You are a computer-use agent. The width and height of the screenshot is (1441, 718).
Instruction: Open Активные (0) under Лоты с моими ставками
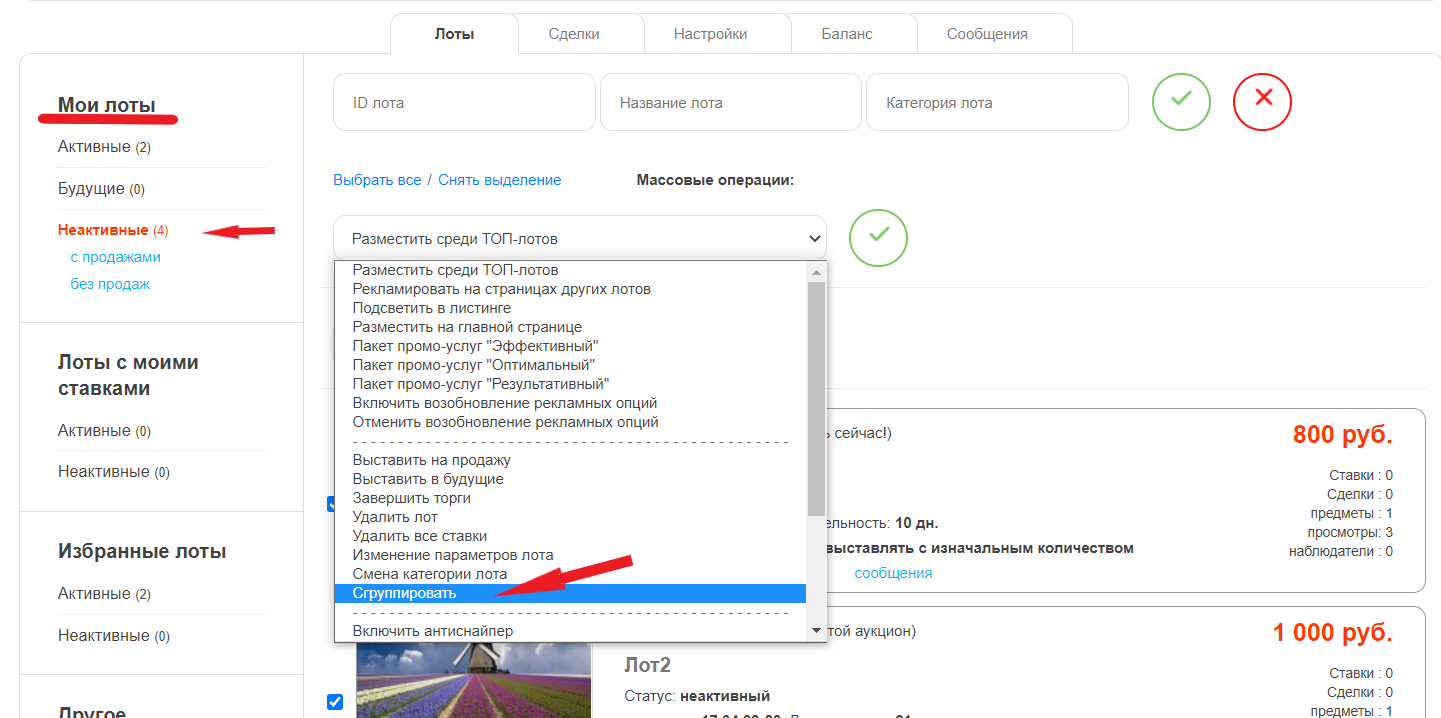pyautogui.click(x=104, y=431)
